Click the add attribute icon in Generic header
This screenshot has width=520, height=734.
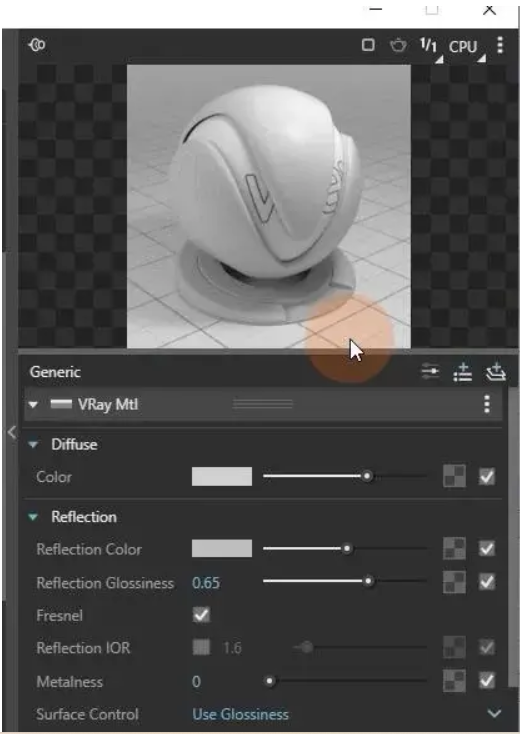click(x=462, y=373)
